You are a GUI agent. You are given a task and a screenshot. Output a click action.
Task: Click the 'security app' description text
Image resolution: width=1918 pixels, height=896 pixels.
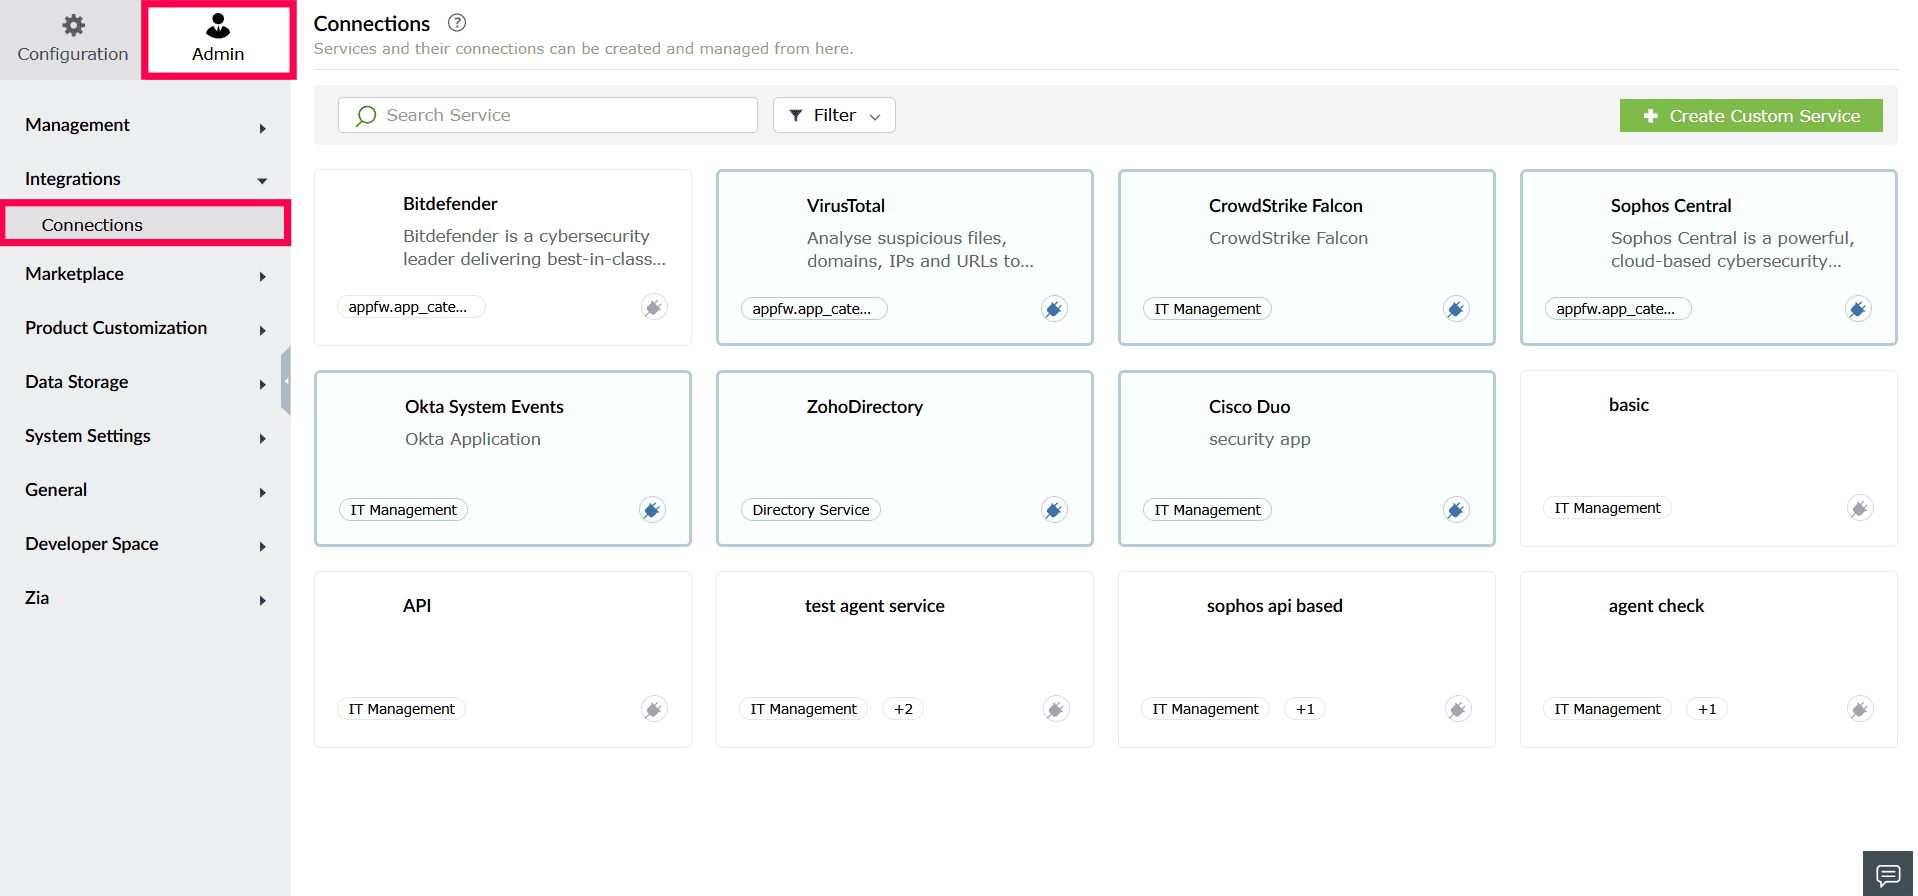pos(1259,439)
